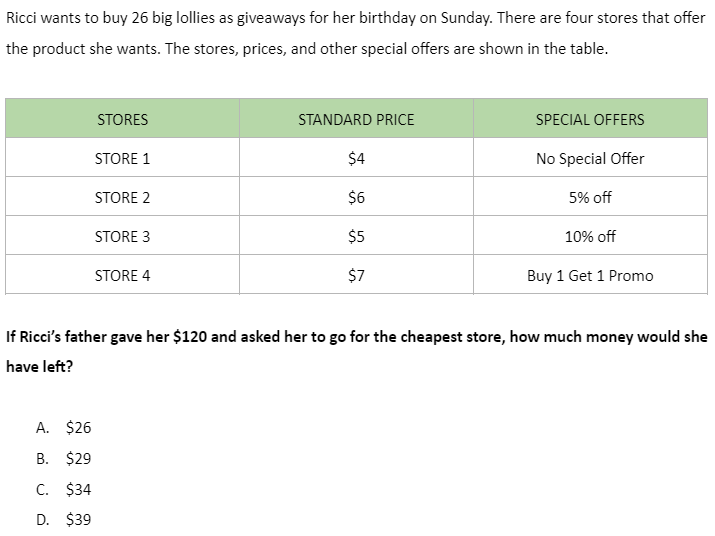715x536 pixels.
Task: Click the $5 price cell
Action: pyautogui.click(x=356, y=236)
